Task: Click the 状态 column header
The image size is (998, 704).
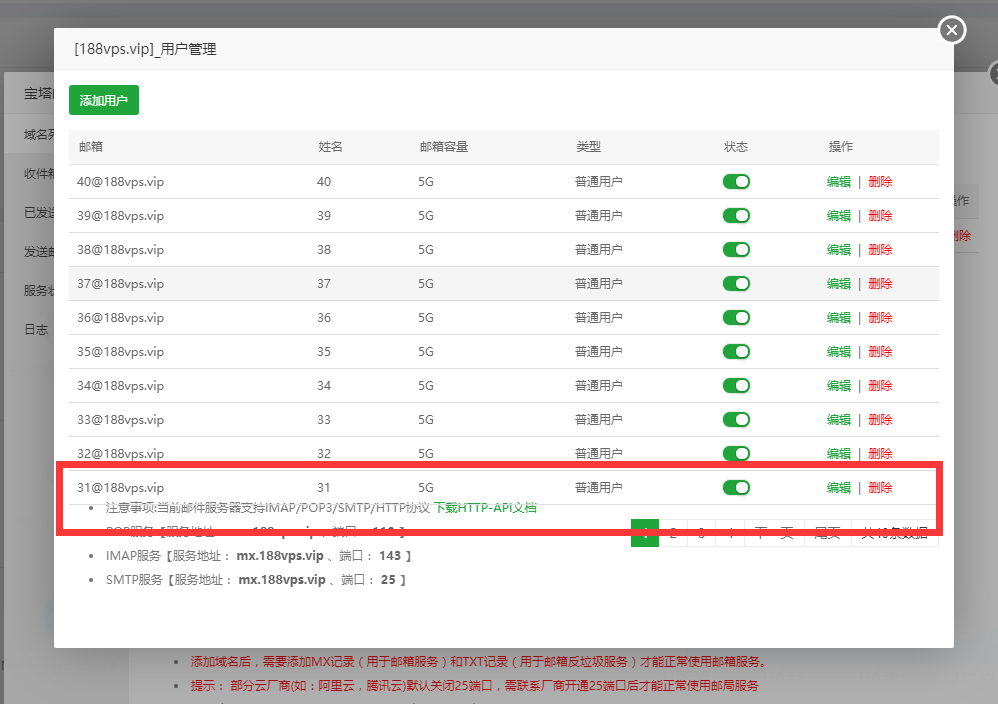Action: (x=736, y=146)
